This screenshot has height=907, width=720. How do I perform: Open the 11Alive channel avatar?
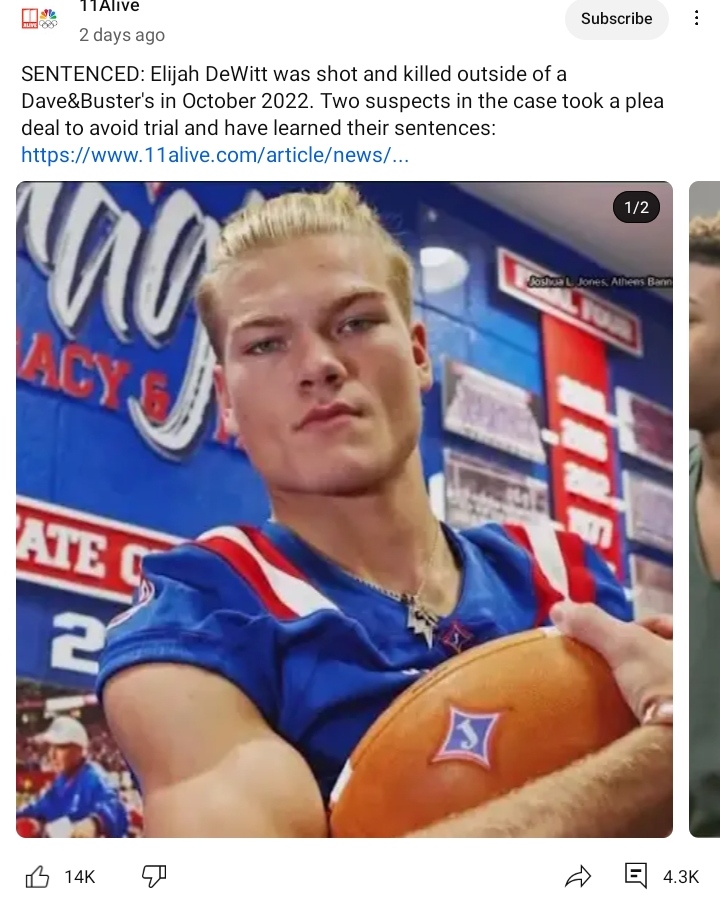tap(39, 18)
